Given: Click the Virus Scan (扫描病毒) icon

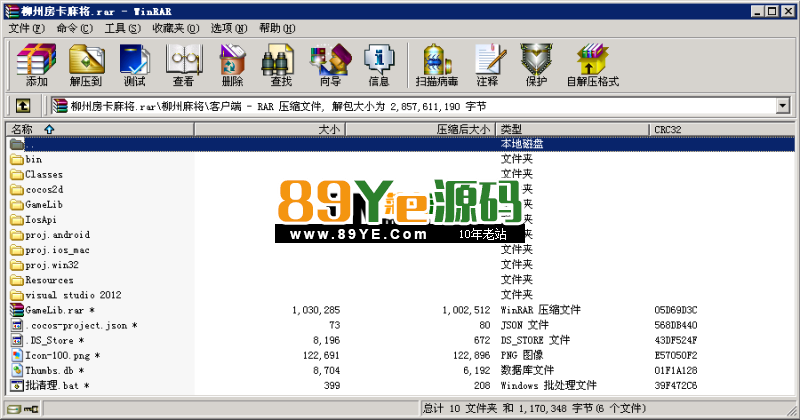Looking at the screenshot, I should pos(437,65).
